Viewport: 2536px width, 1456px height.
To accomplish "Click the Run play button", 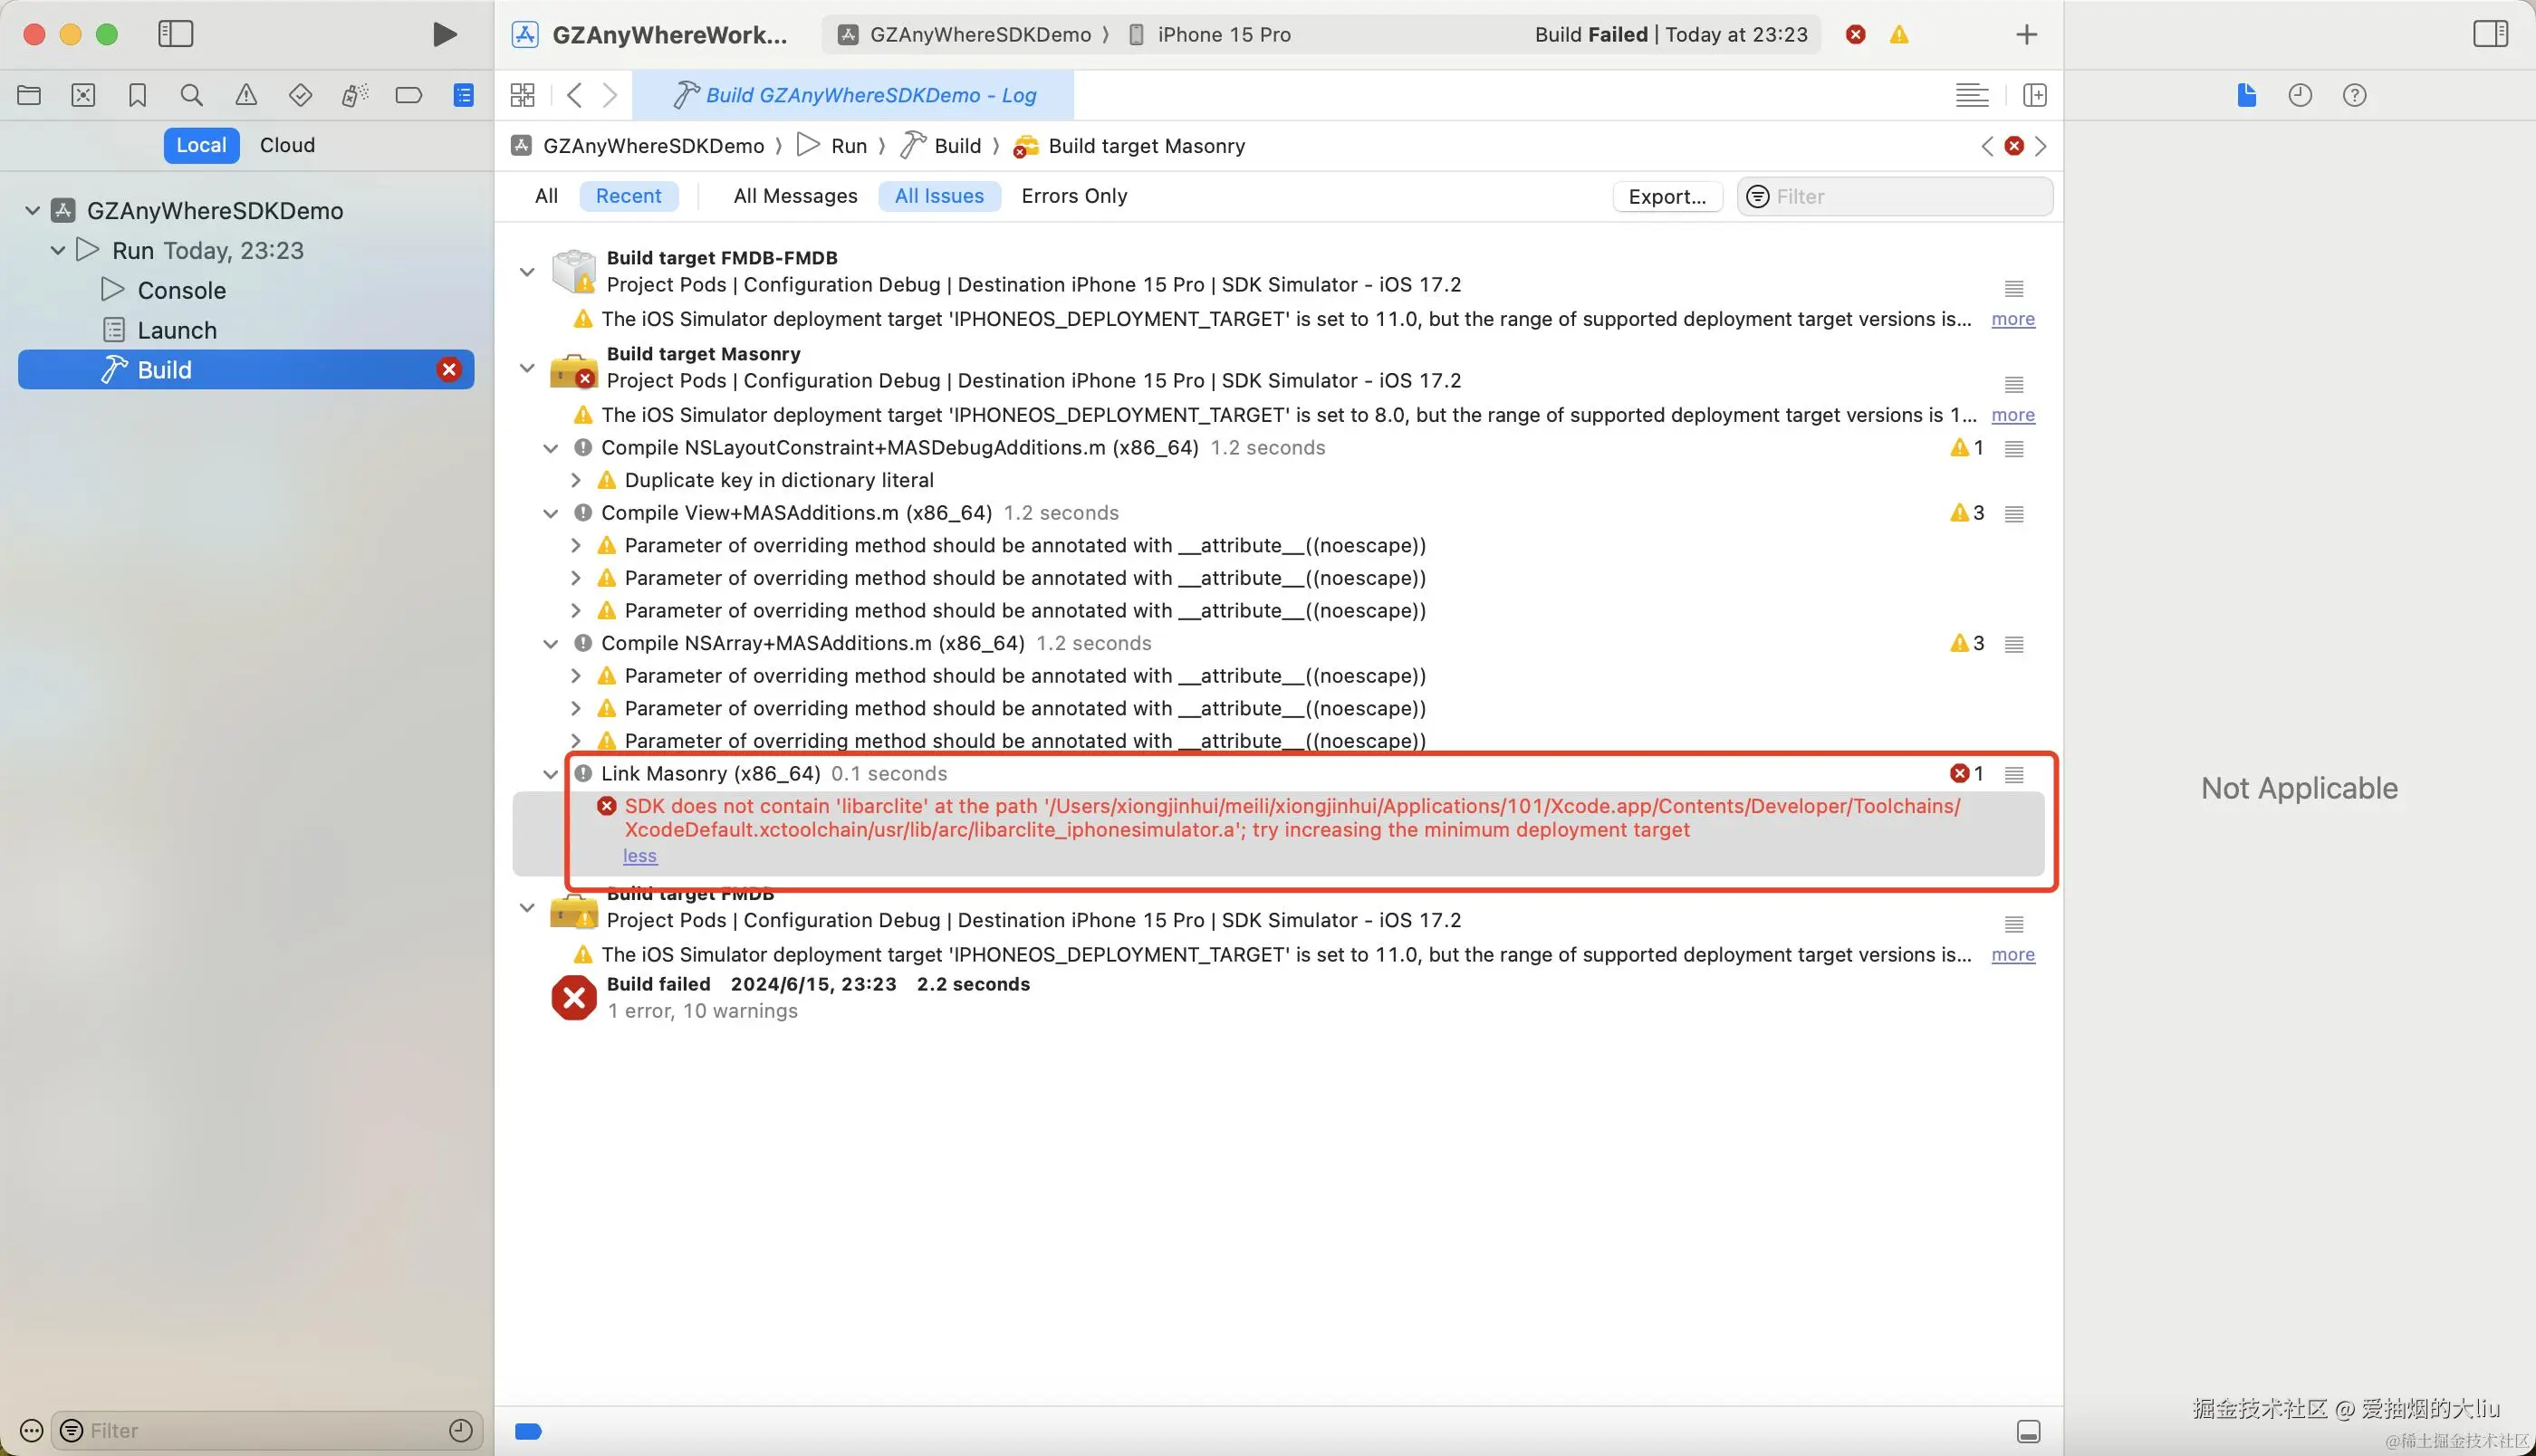I will 444,35.
